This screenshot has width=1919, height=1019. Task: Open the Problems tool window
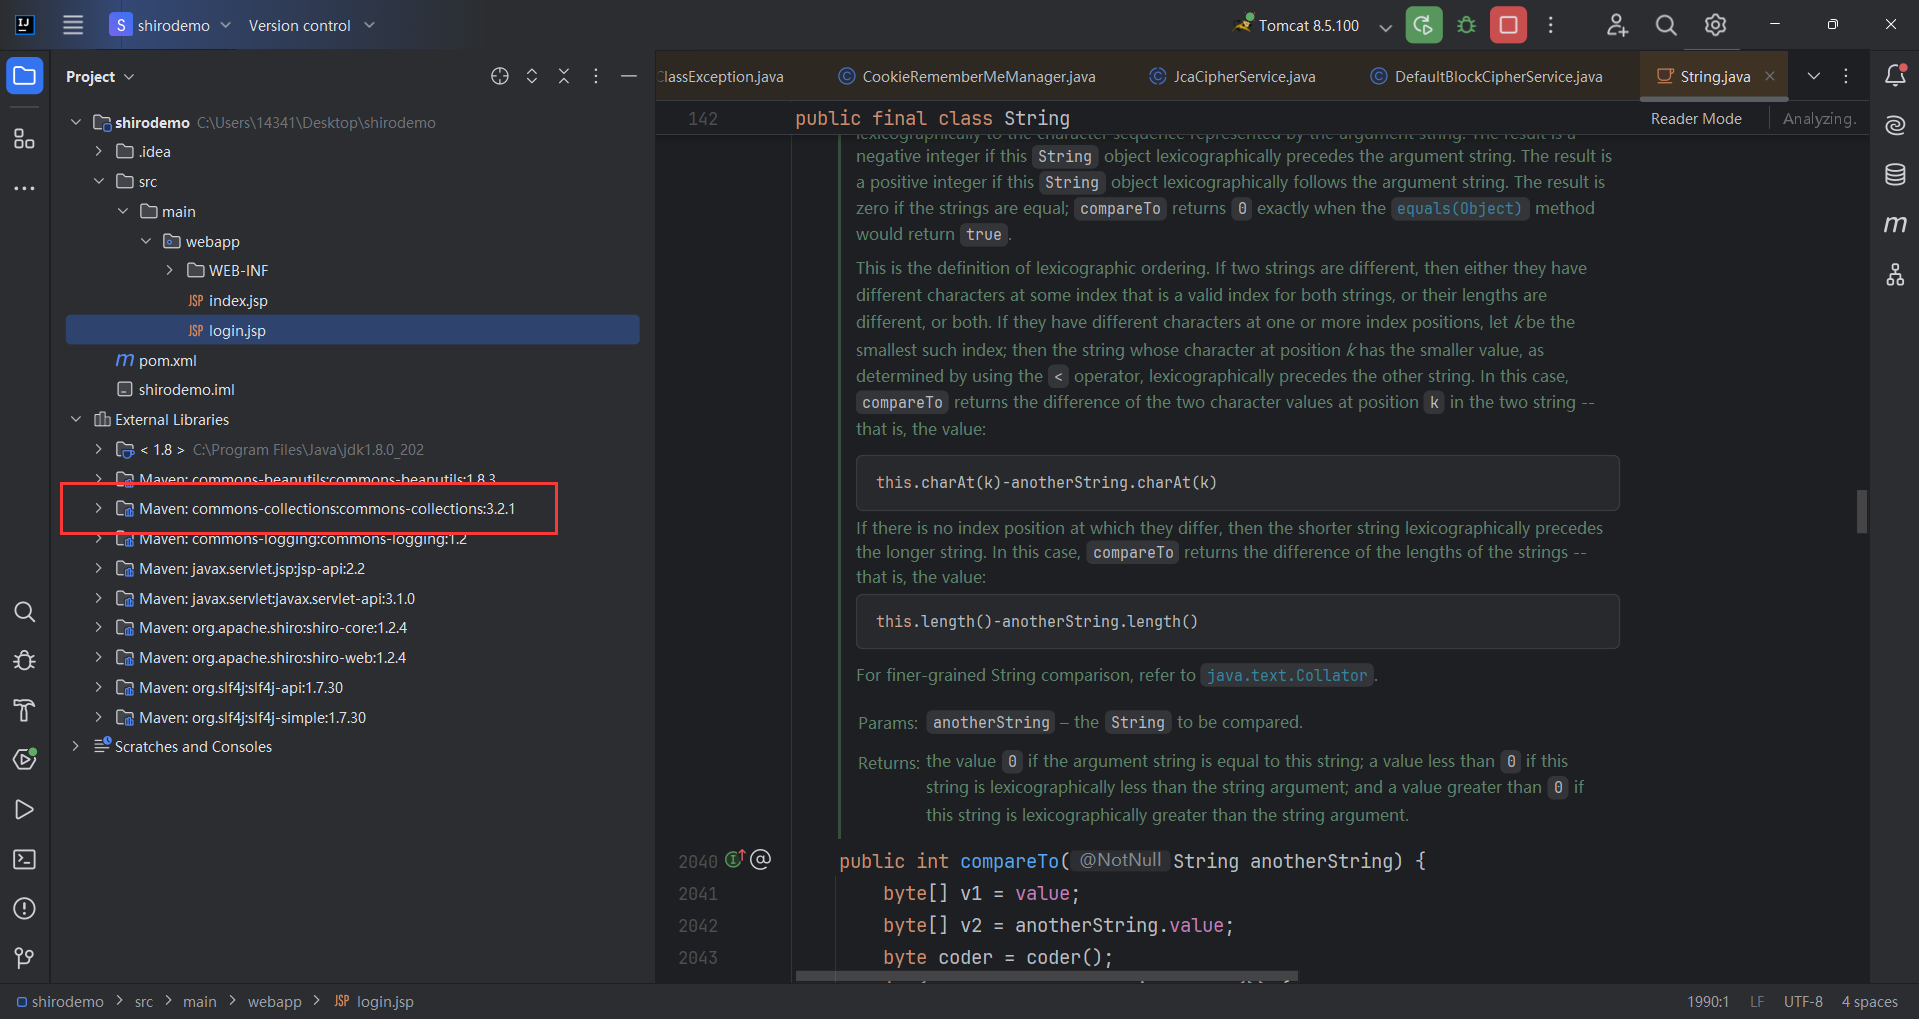coord(25,909)
